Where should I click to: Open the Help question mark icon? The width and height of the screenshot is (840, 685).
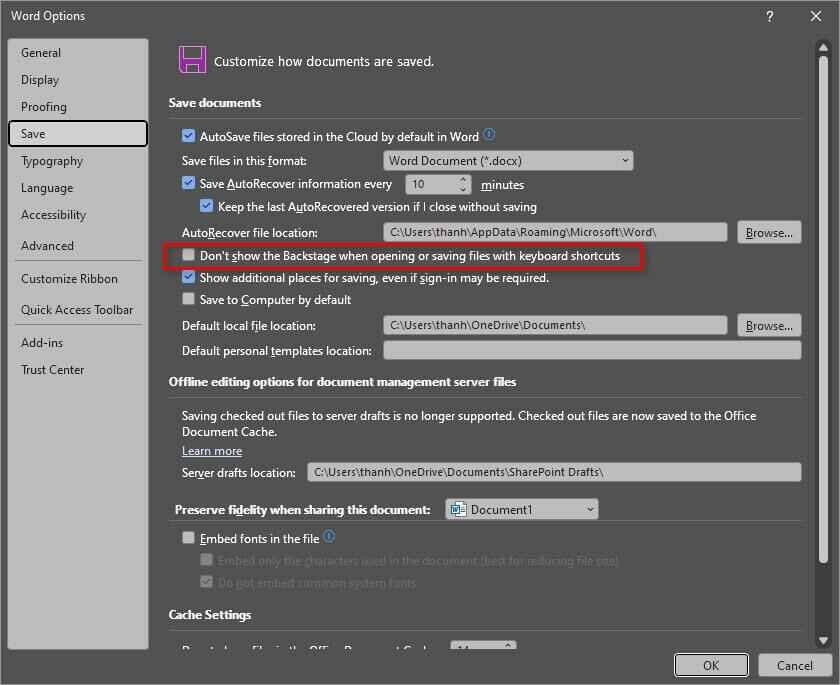[769, 16]
